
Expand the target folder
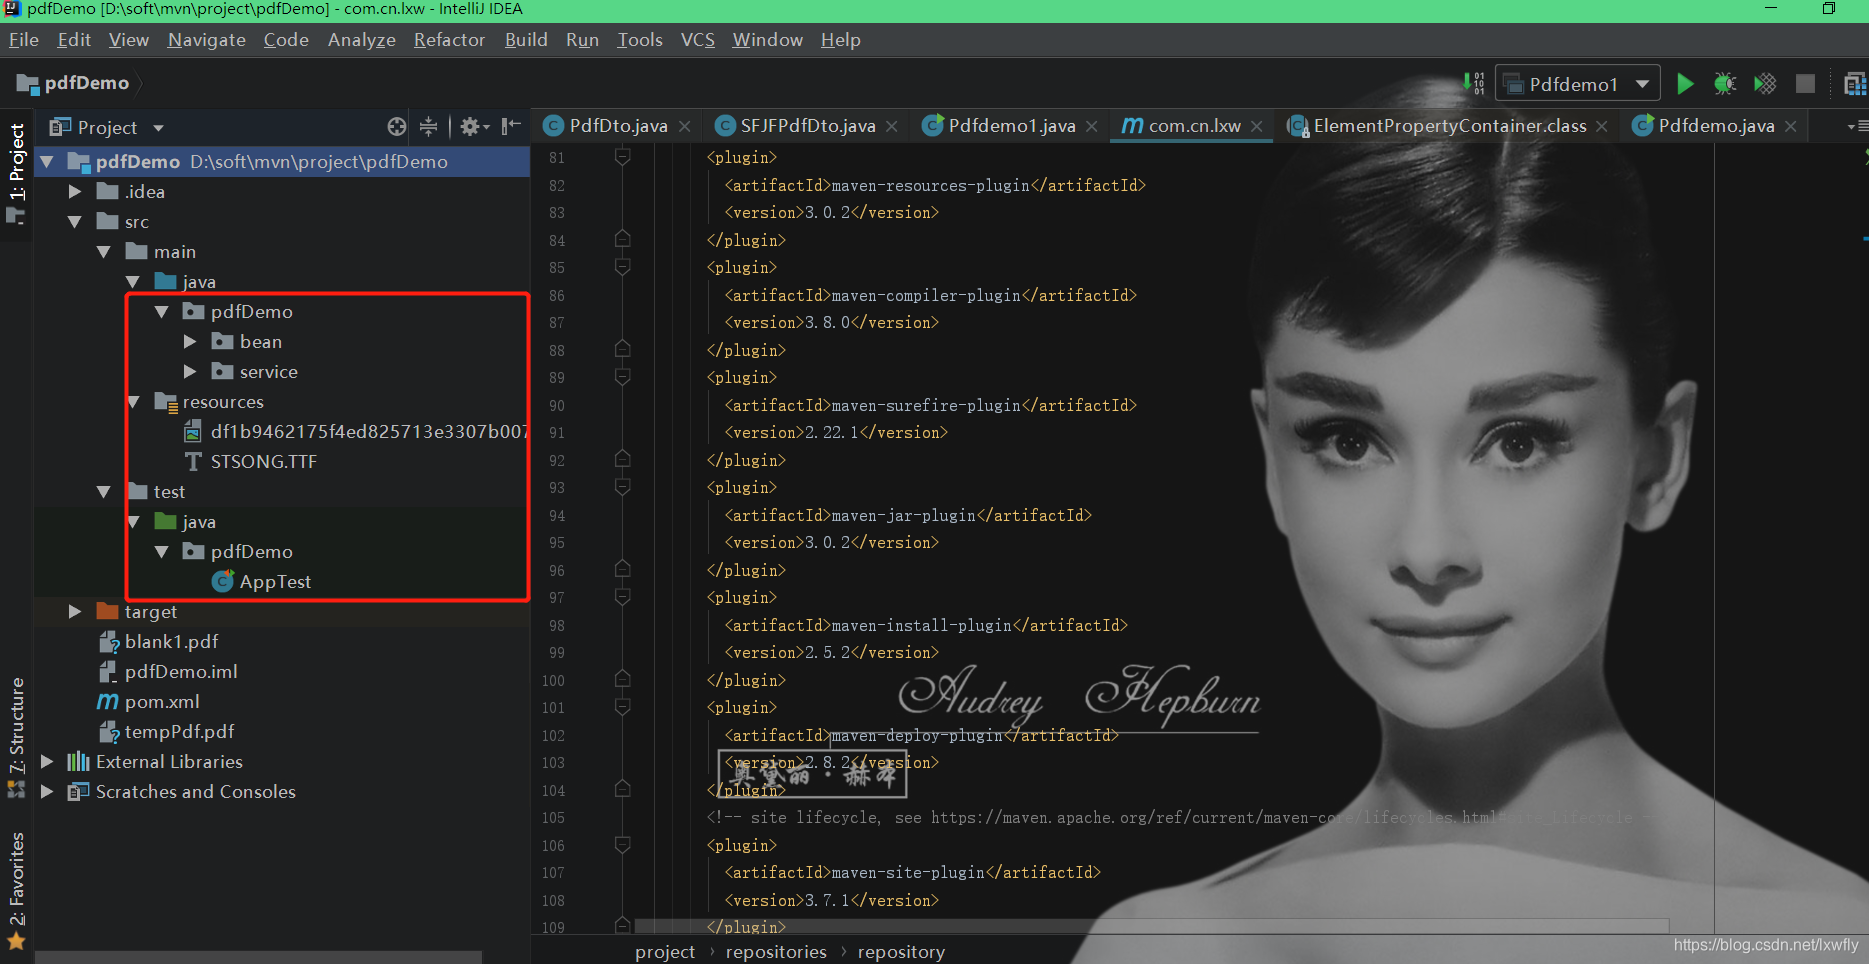(75, 611)
